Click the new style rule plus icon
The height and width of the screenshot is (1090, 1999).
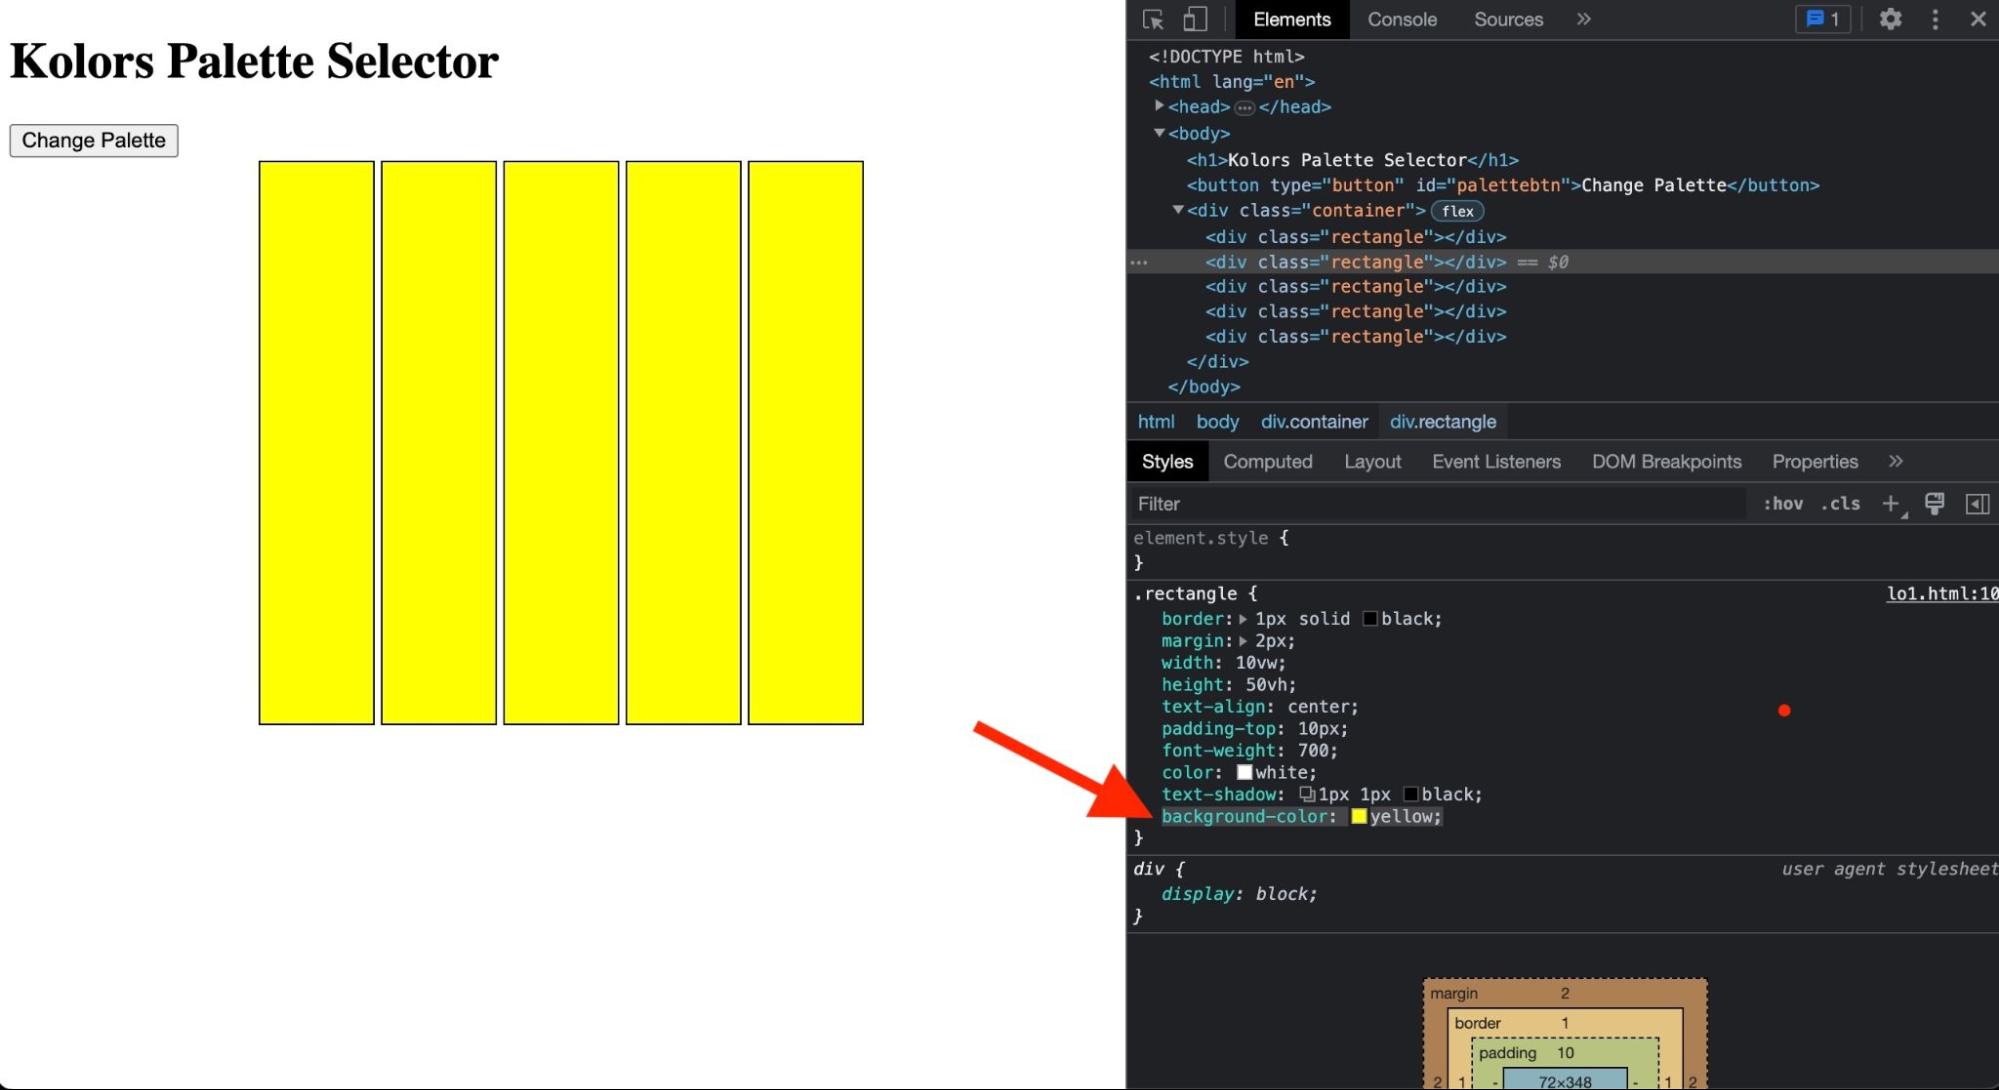pyautogui.click(x=1890, y=503)
